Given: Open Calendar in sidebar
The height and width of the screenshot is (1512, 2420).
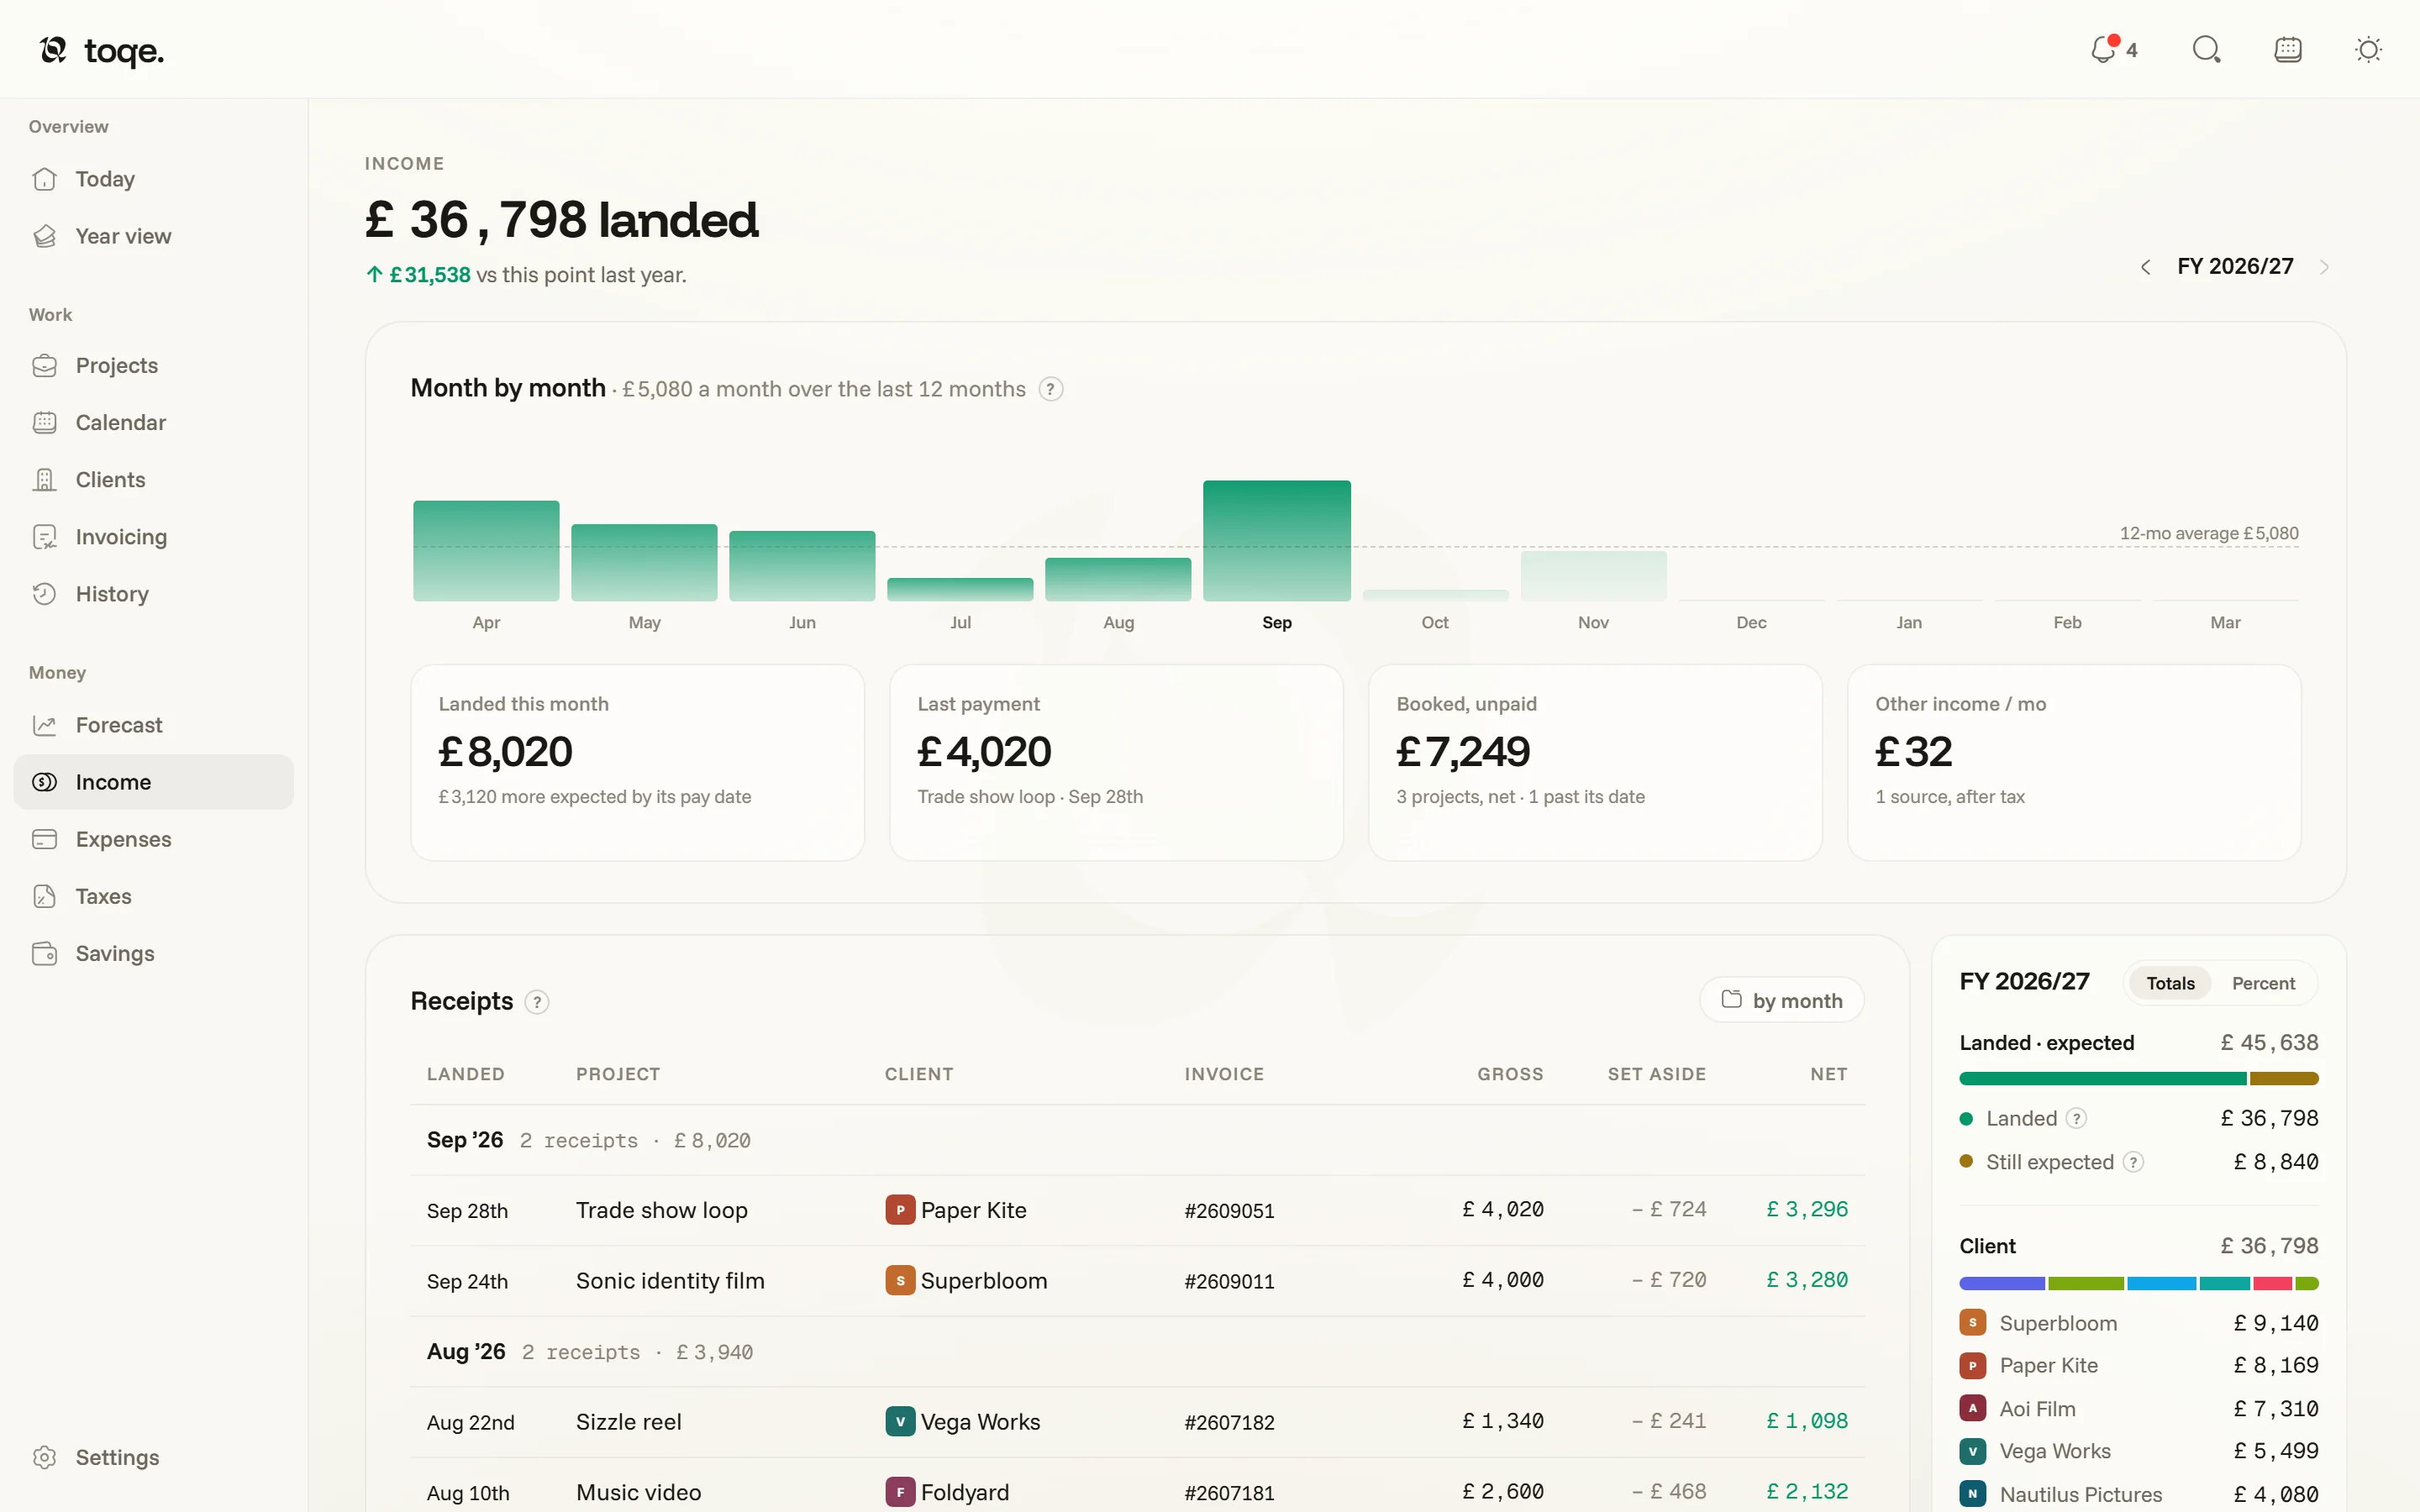Looking at the screenshot, I should 154,422.
